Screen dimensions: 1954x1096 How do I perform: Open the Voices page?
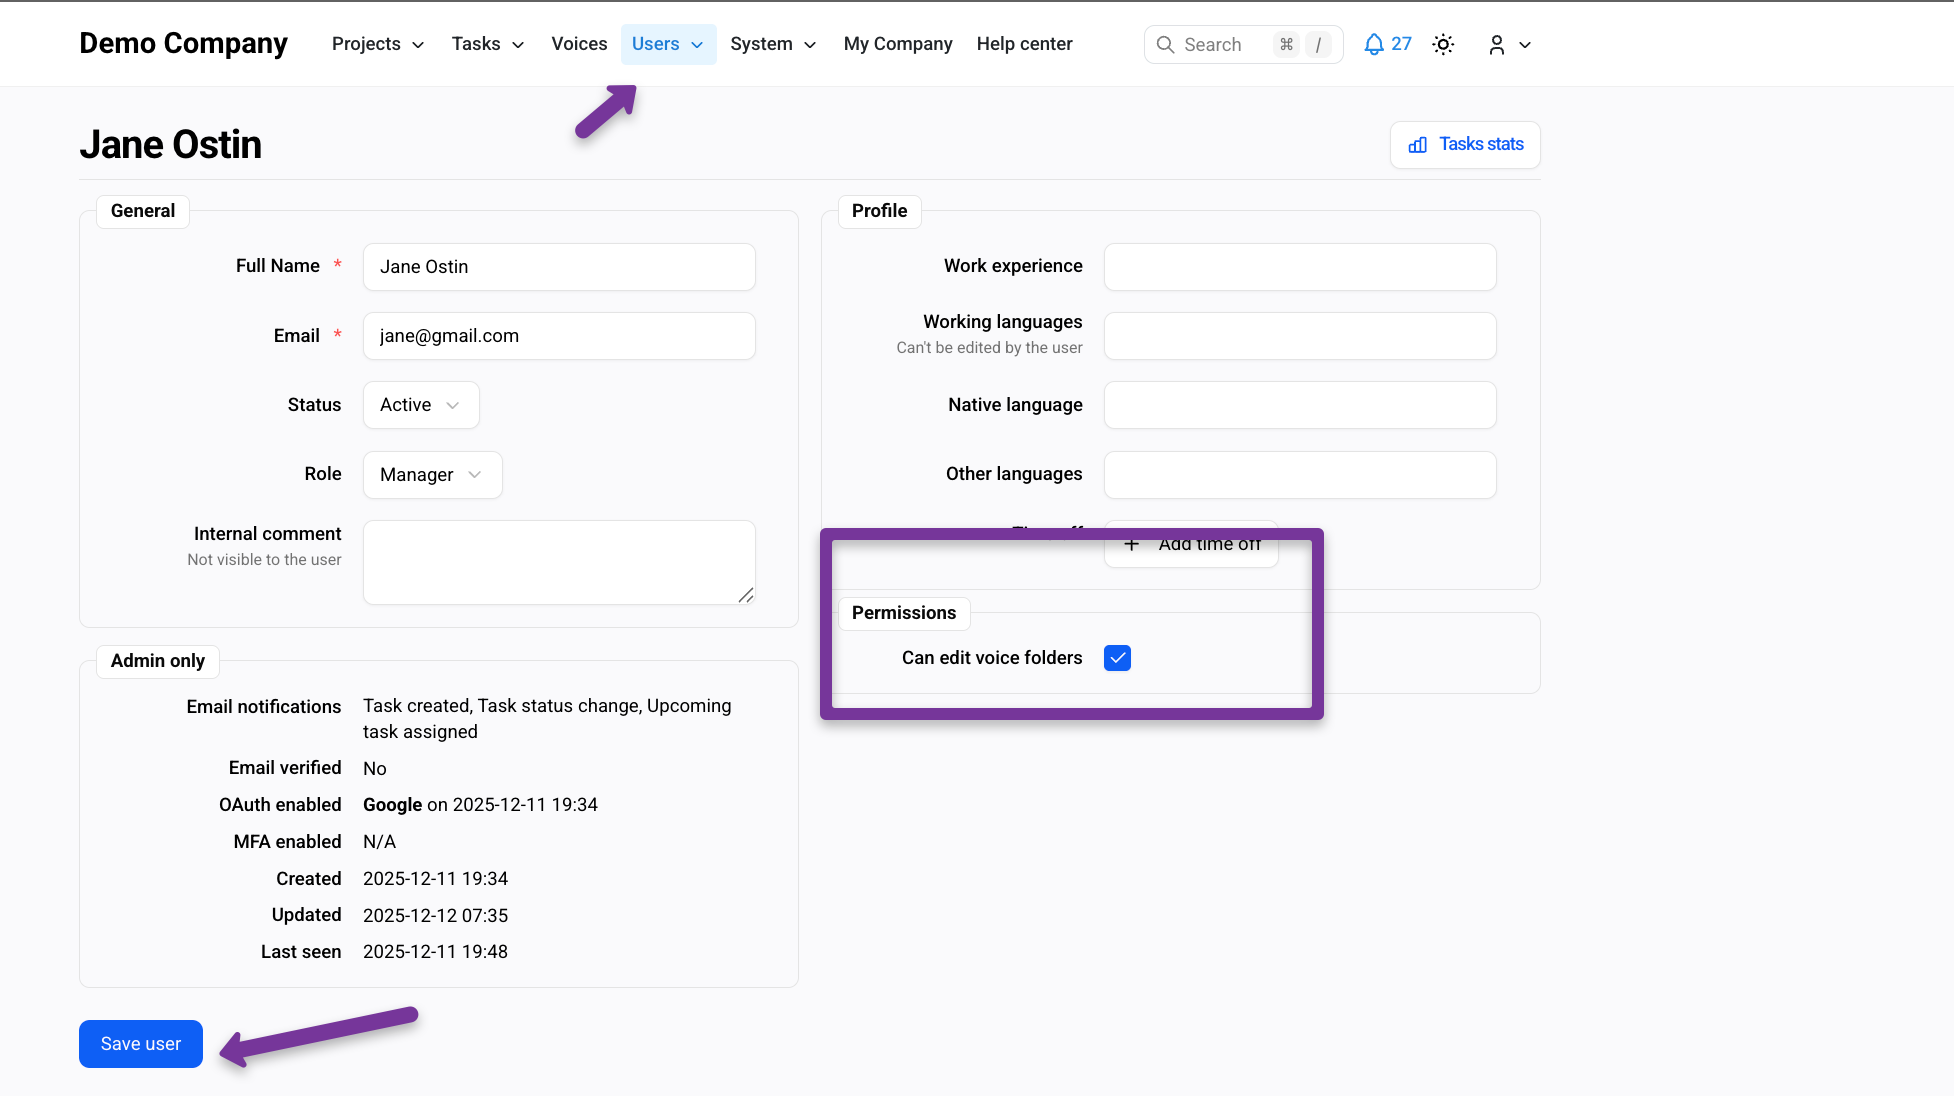579,44
